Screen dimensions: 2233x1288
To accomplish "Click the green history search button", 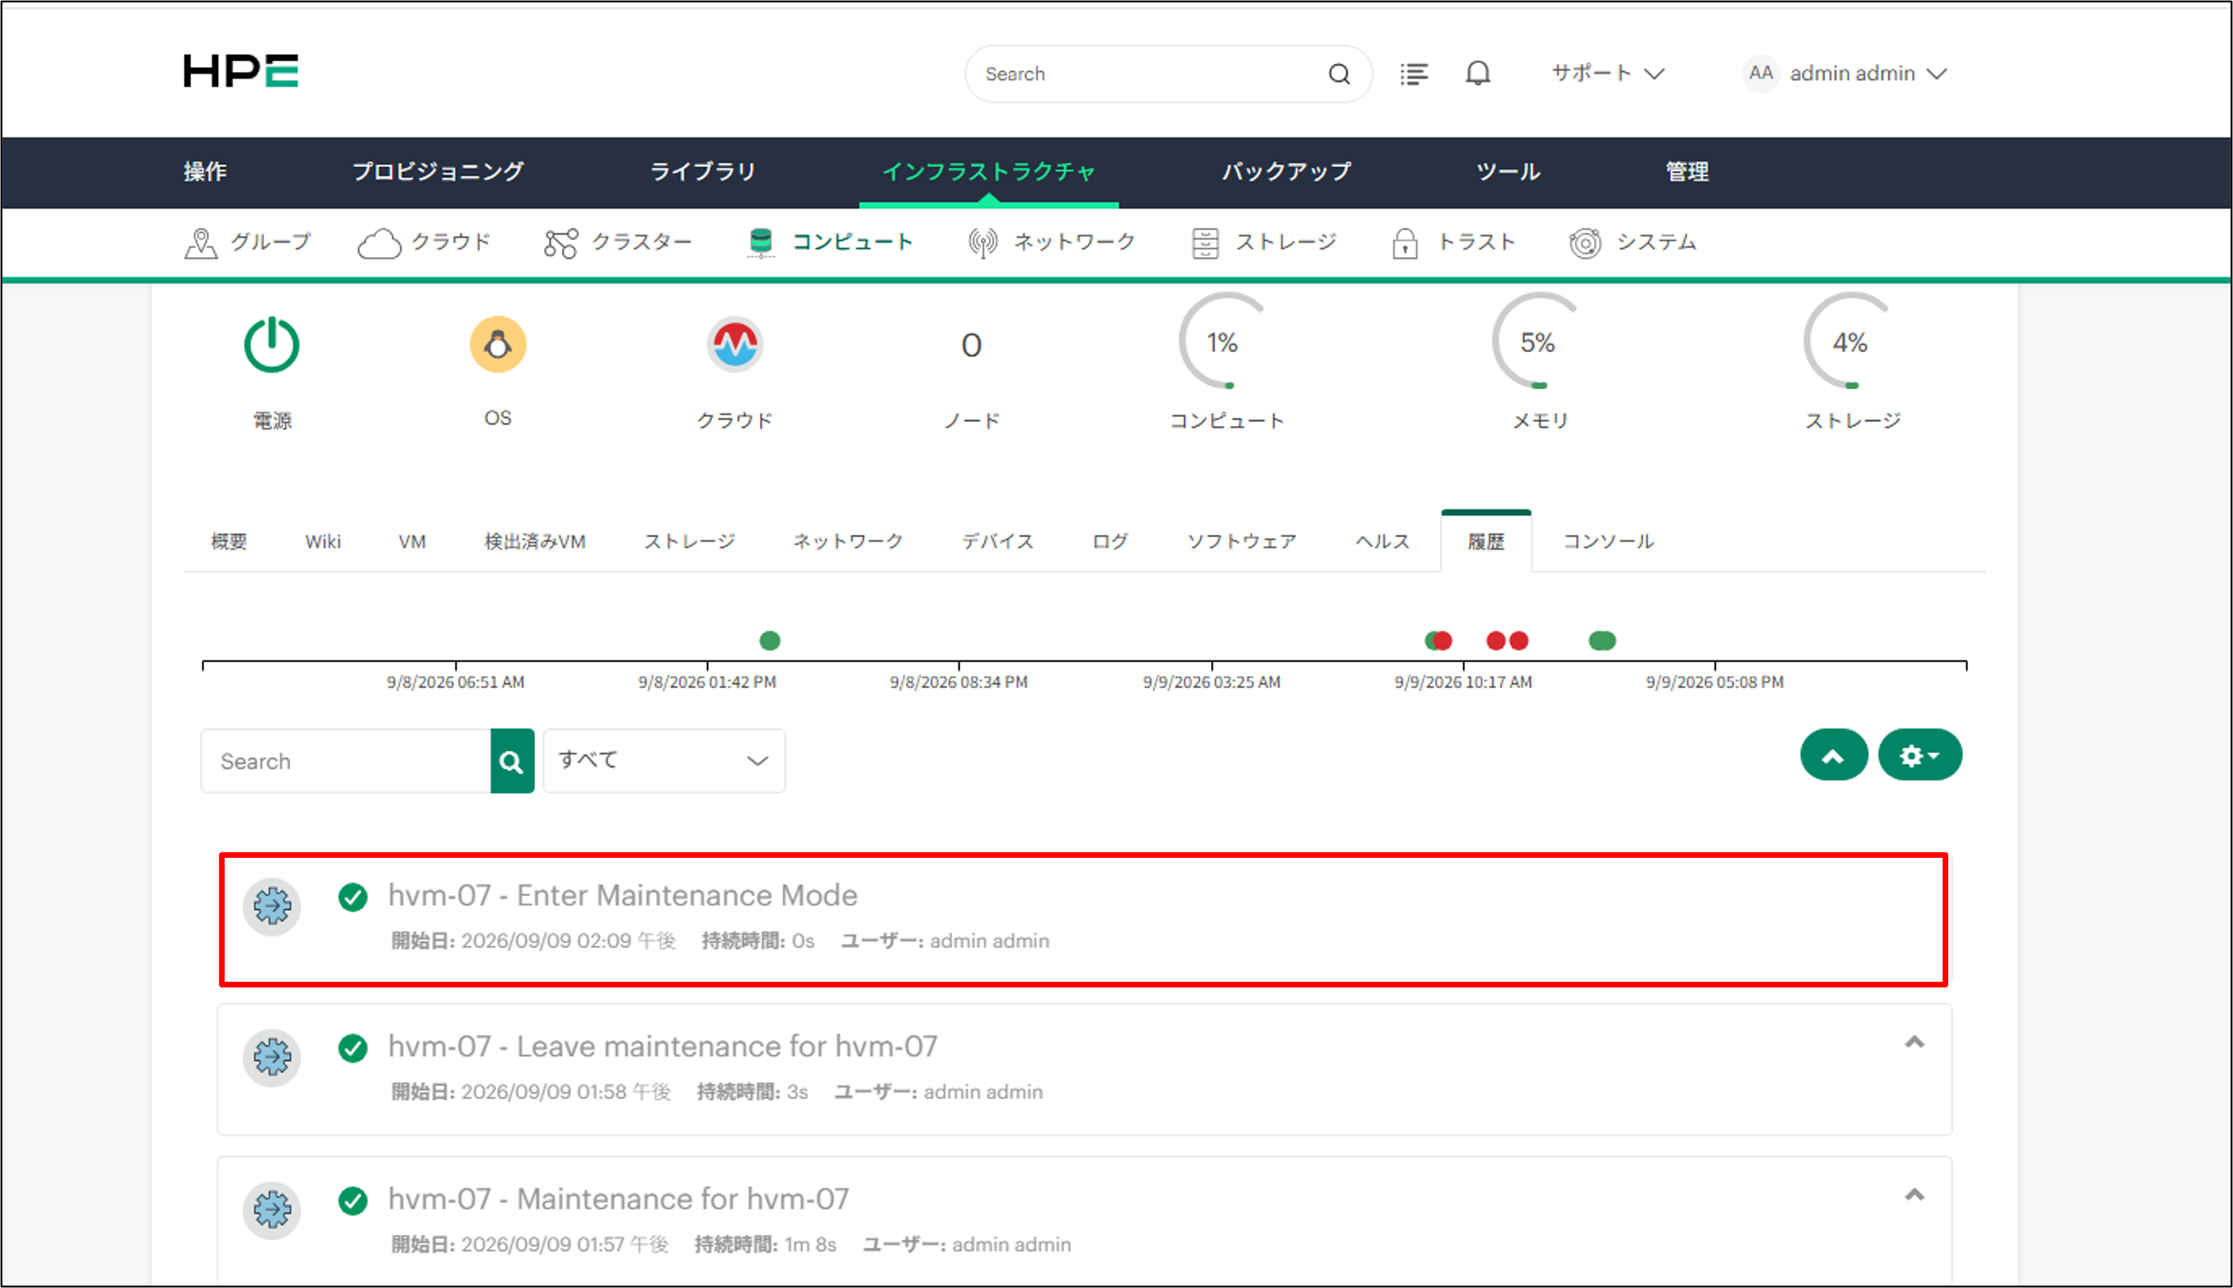I will [x=512, y=761].
